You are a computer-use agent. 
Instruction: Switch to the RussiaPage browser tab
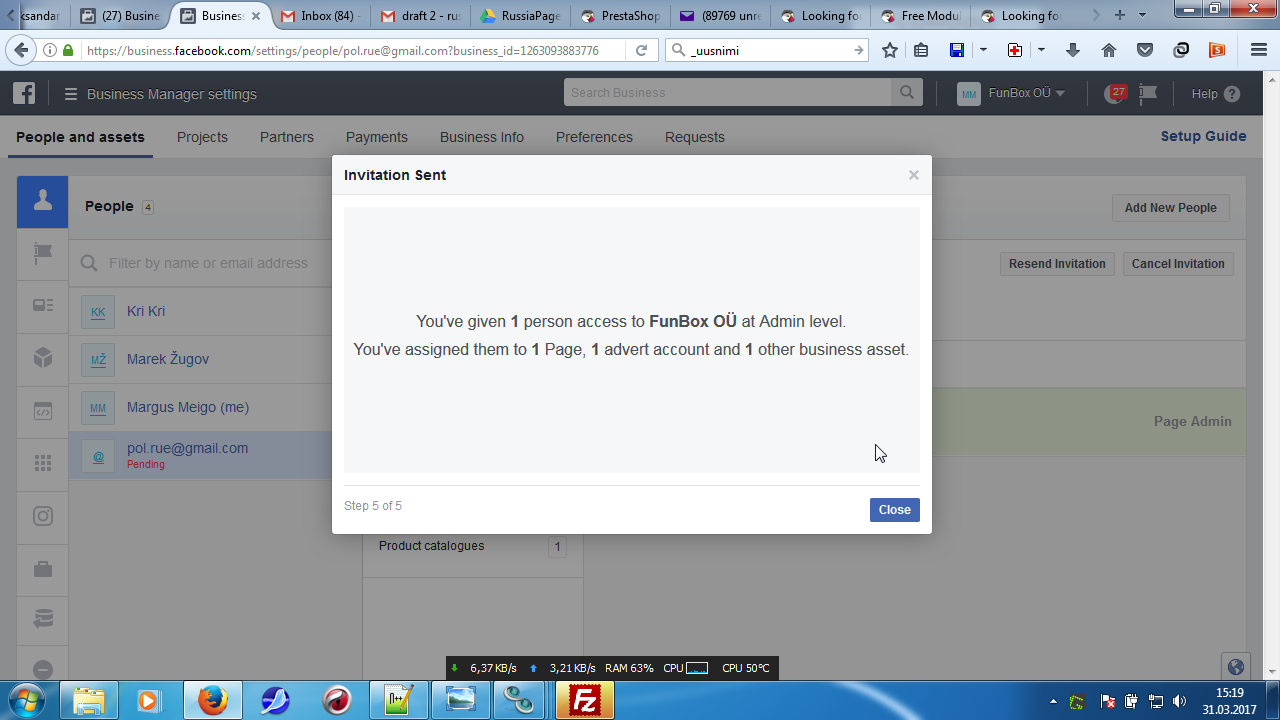click(x=519, y=16)
